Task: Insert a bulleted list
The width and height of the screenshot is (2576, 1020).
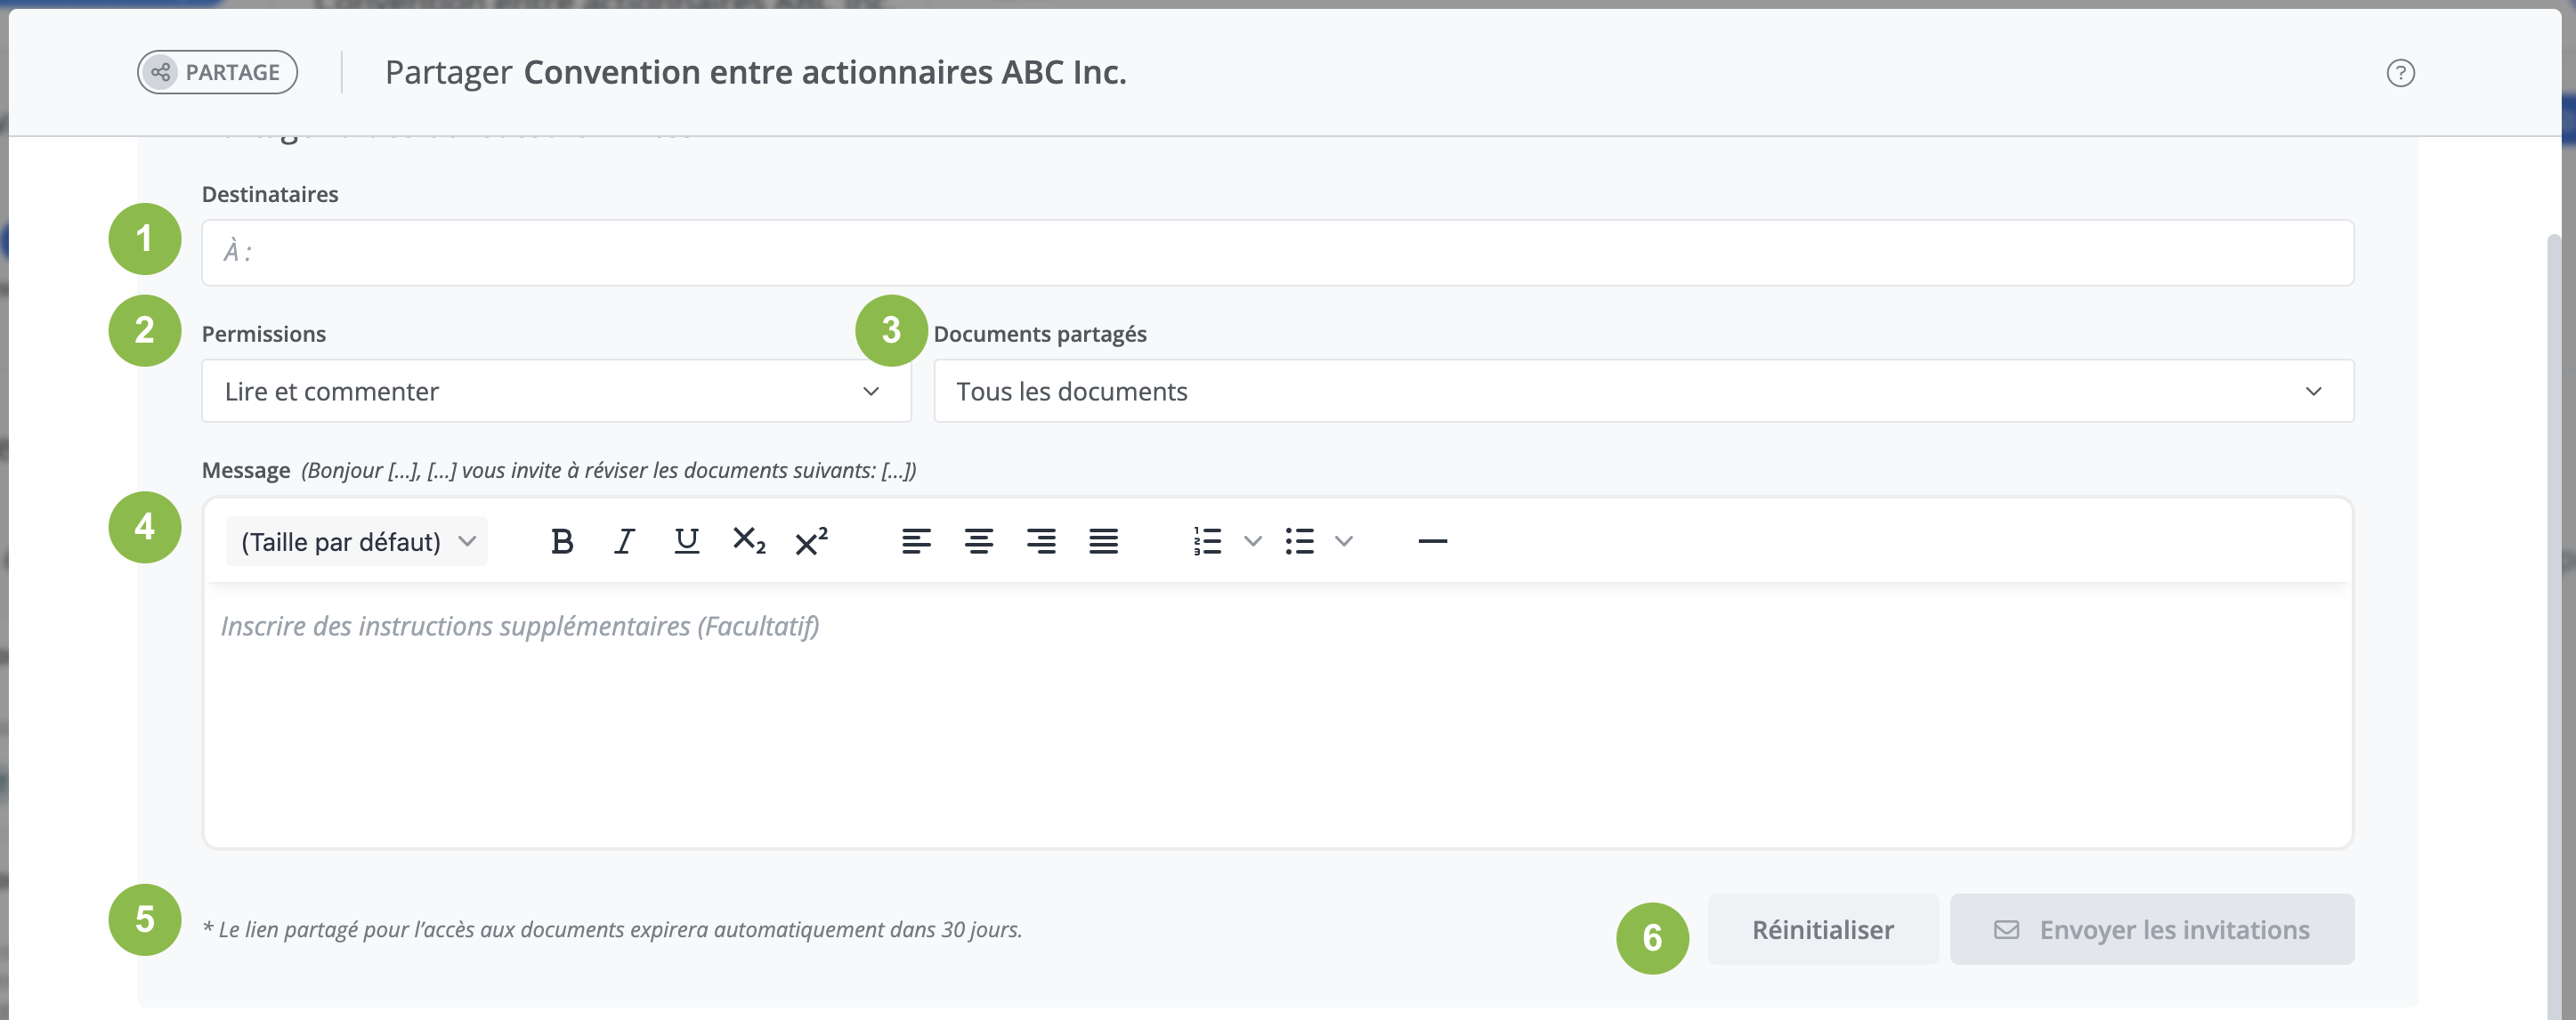Action: click(1299, 541)
